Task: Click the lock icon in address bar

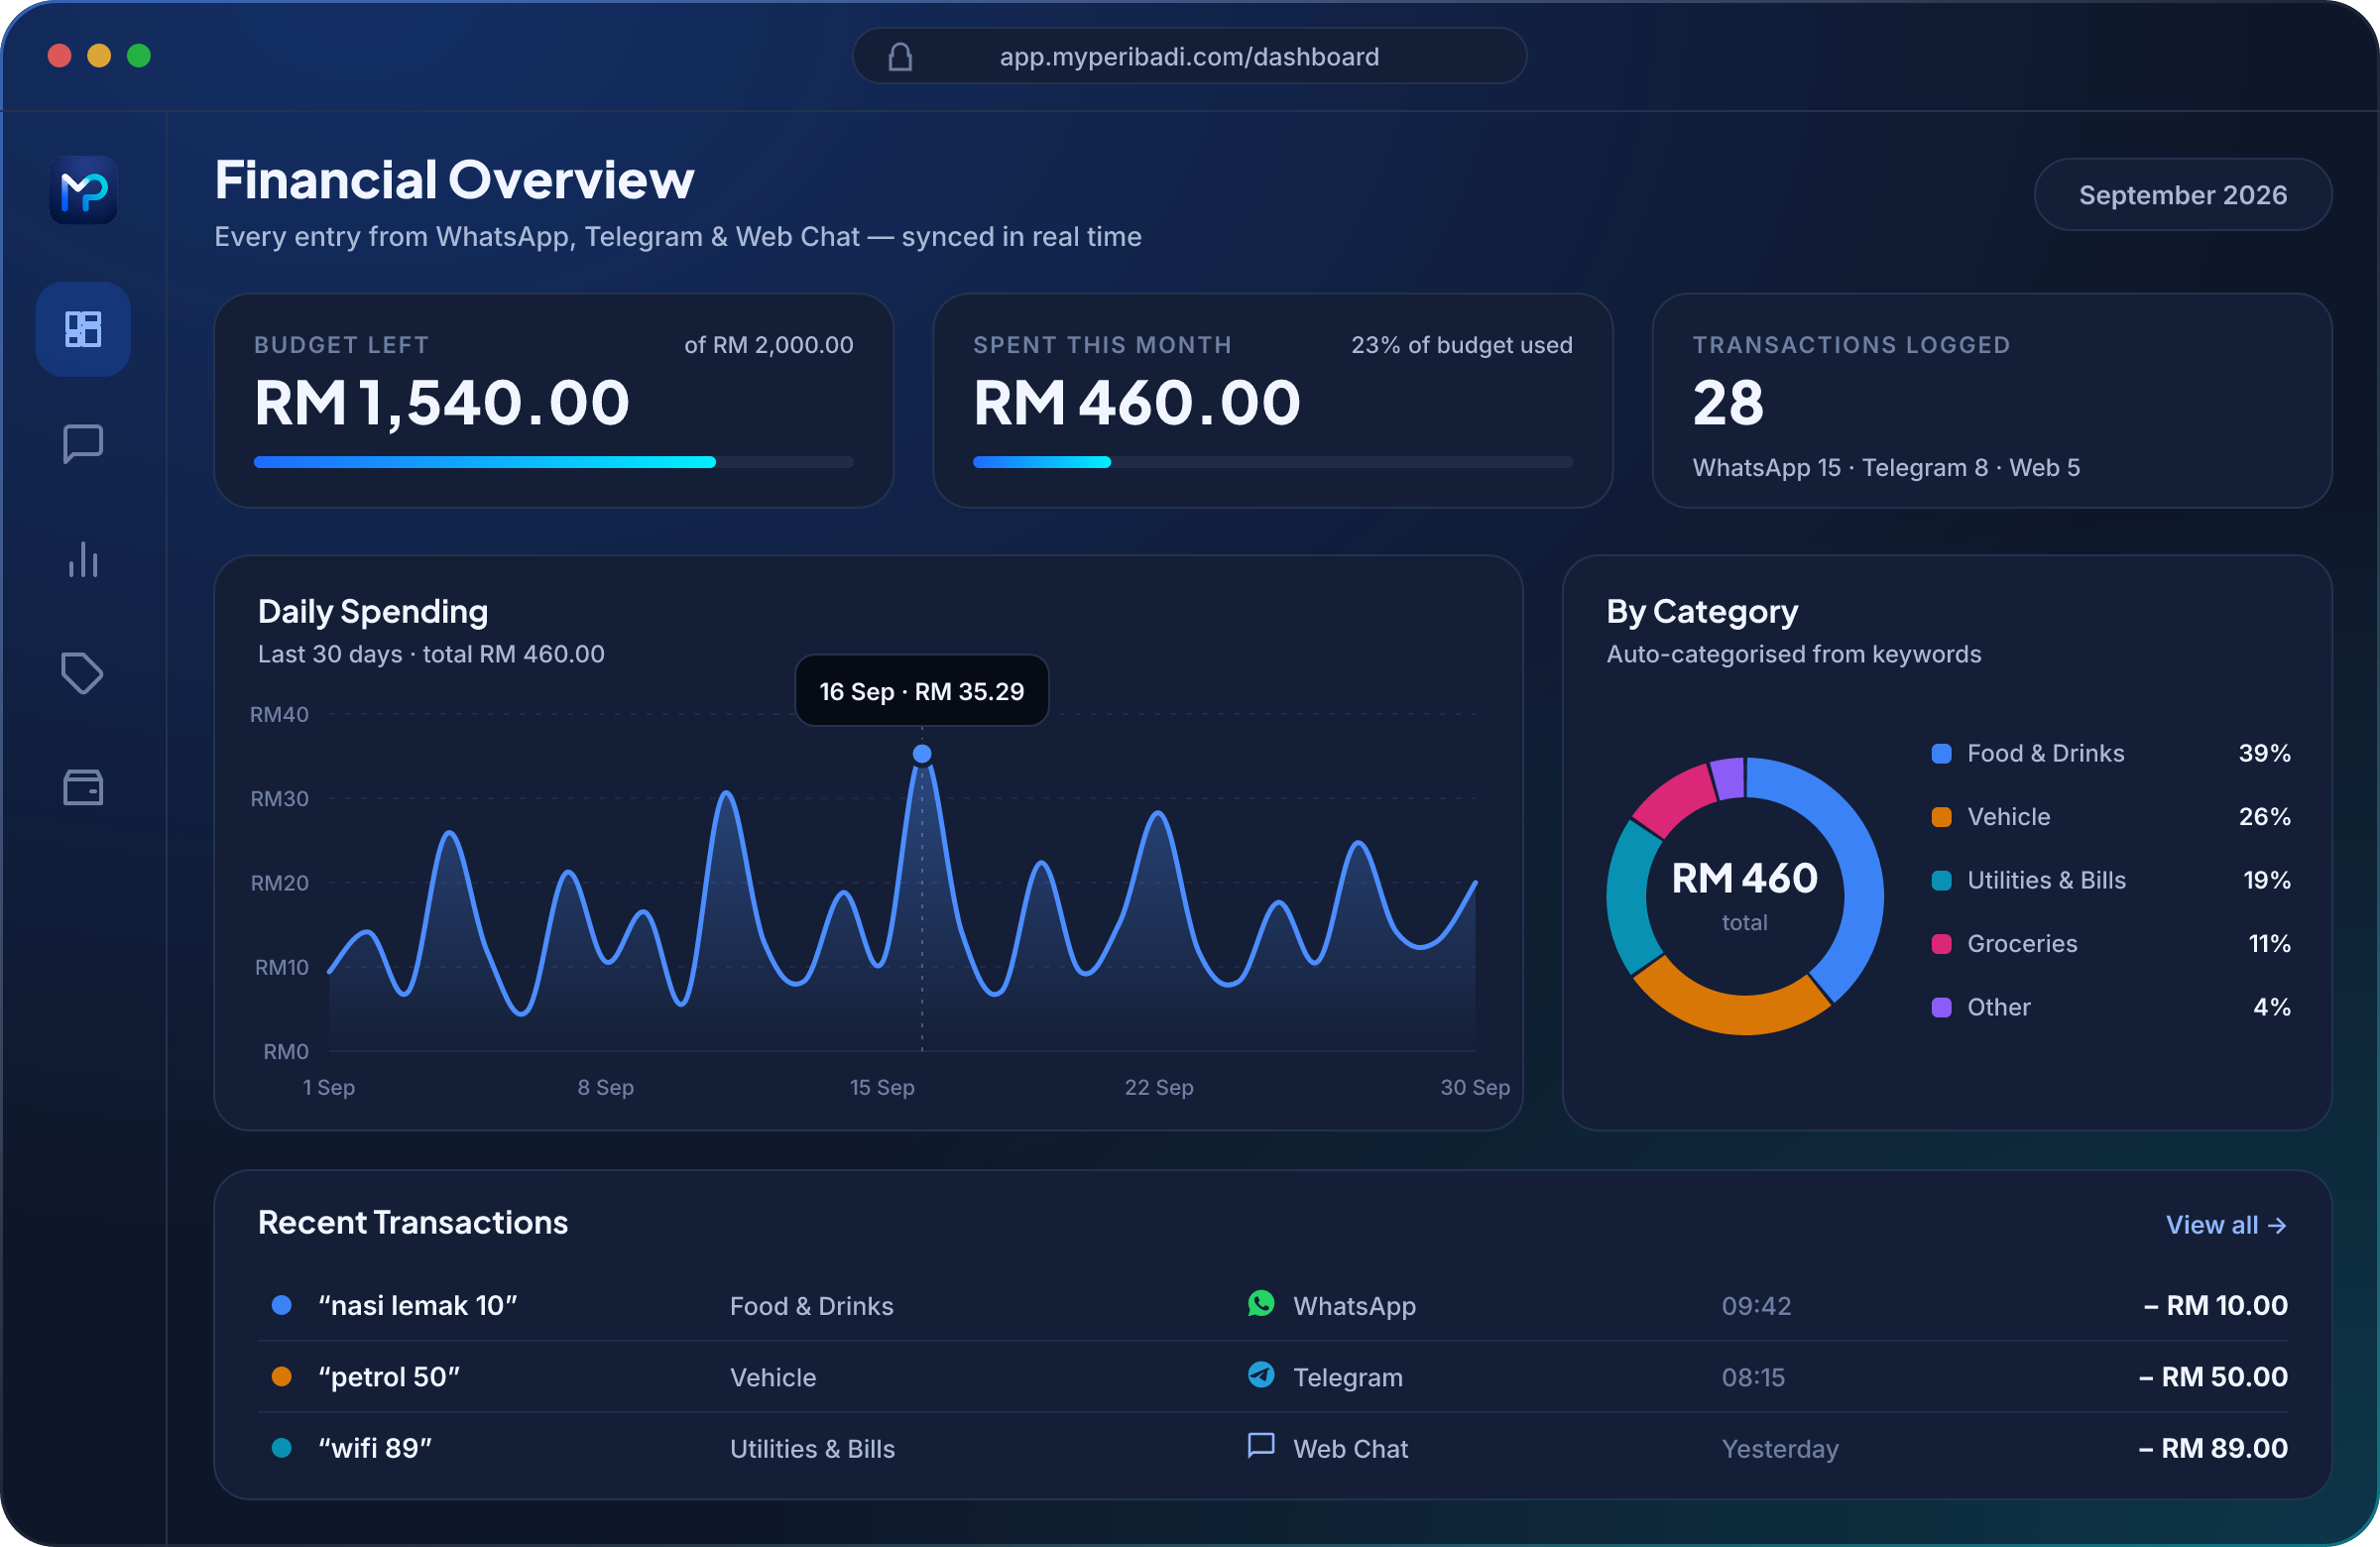Action: [x=900, y=56]
